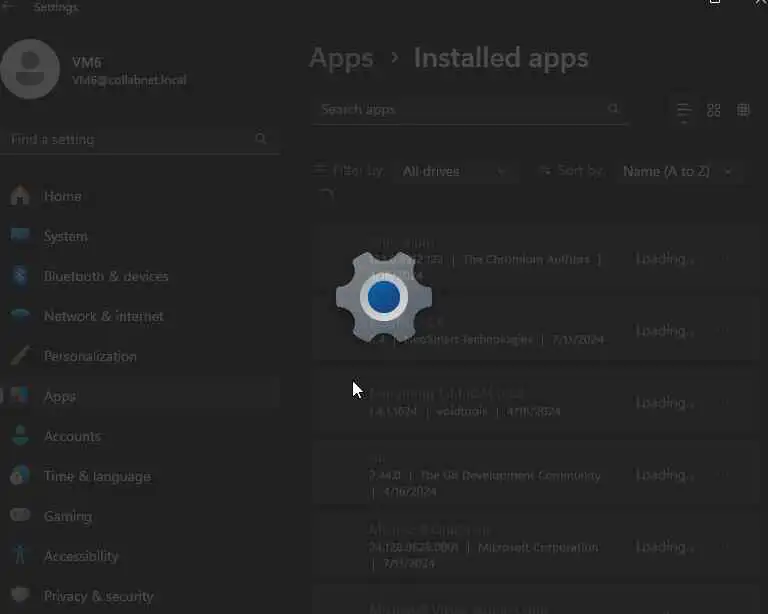This screenshot has height=614, width=768.
Task: Switch to list view layout icon
Action: click(x=684, y=110)
